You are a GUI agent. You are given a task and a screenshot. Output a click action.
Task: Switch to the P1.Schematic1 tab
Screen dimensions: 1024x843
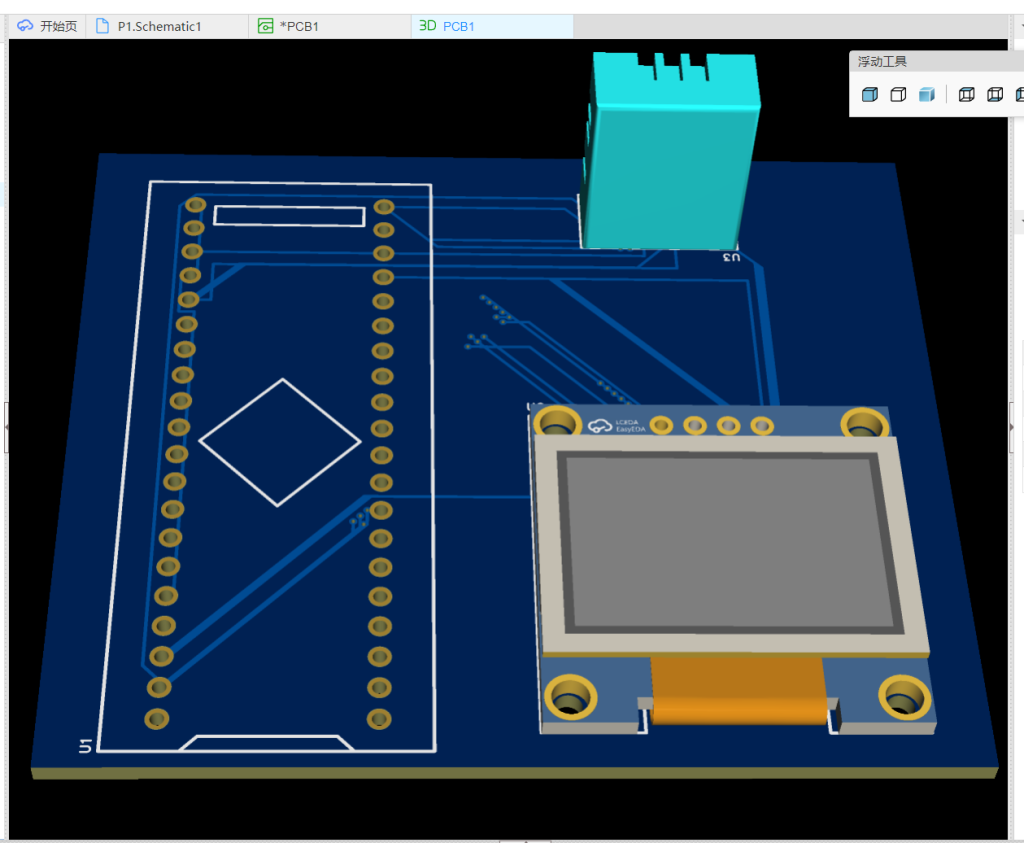pyautogui.click(x=160, y=26)
